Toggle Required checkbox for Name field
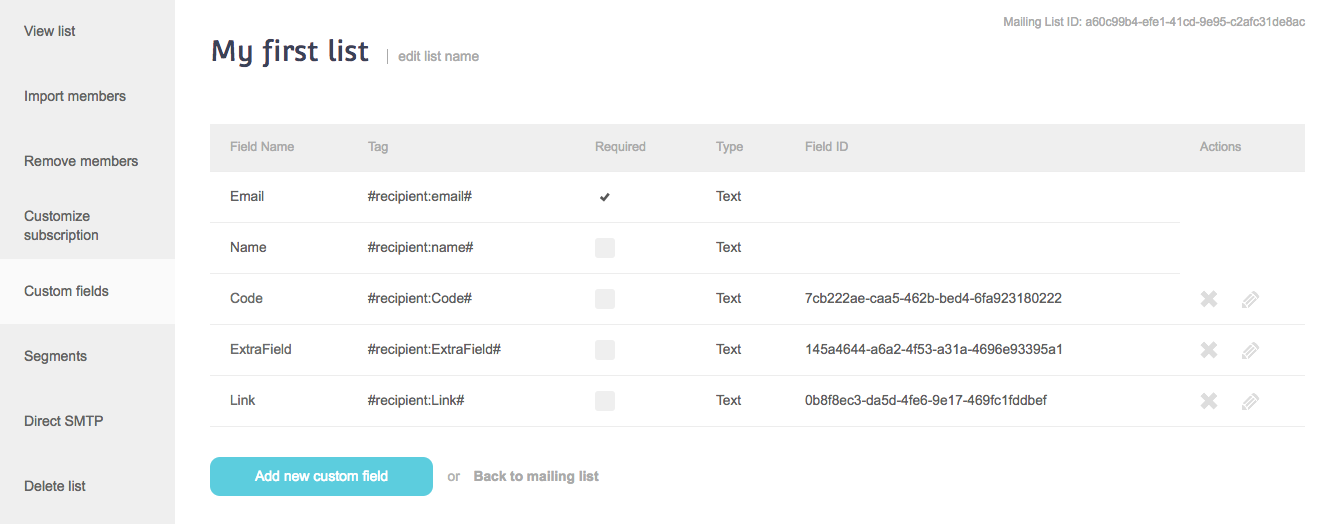This screenshot has height=524, width=1324. [x=605, y=248]
